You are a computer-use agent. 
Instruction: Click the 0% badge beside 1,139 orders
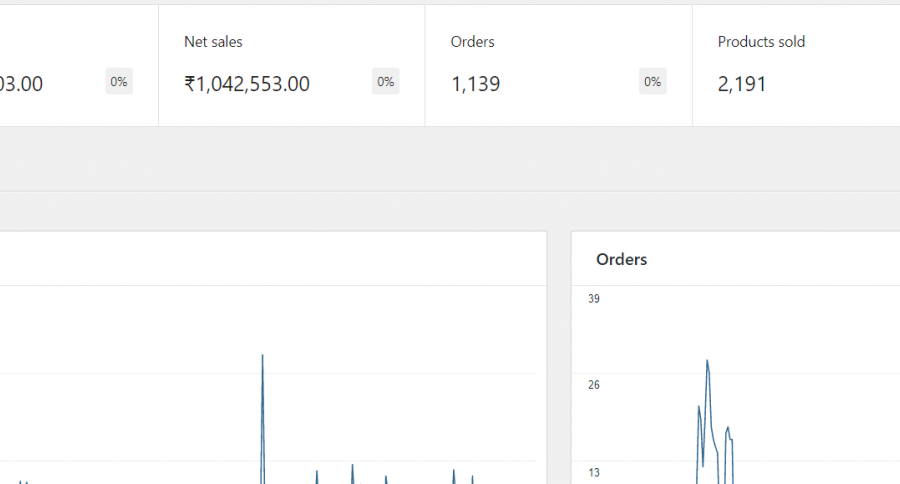coord(652,82)
